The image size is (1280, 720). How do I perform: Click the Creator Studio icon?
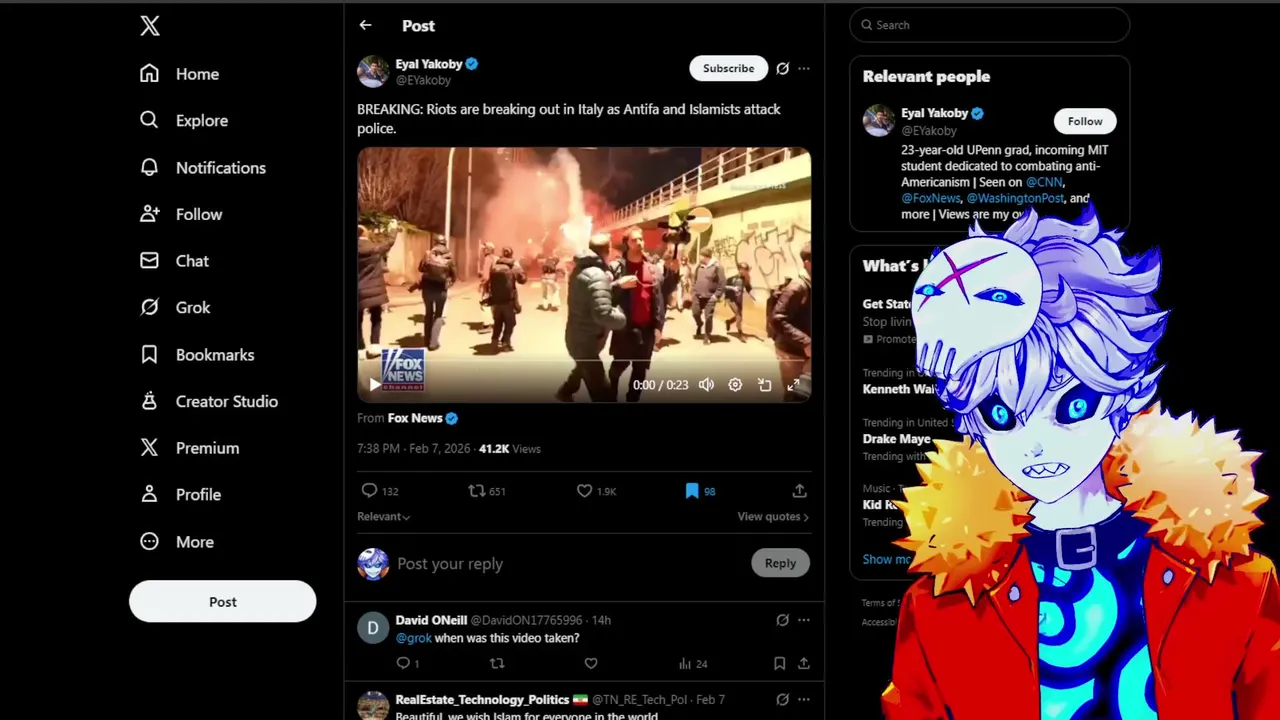pos(149,401)
